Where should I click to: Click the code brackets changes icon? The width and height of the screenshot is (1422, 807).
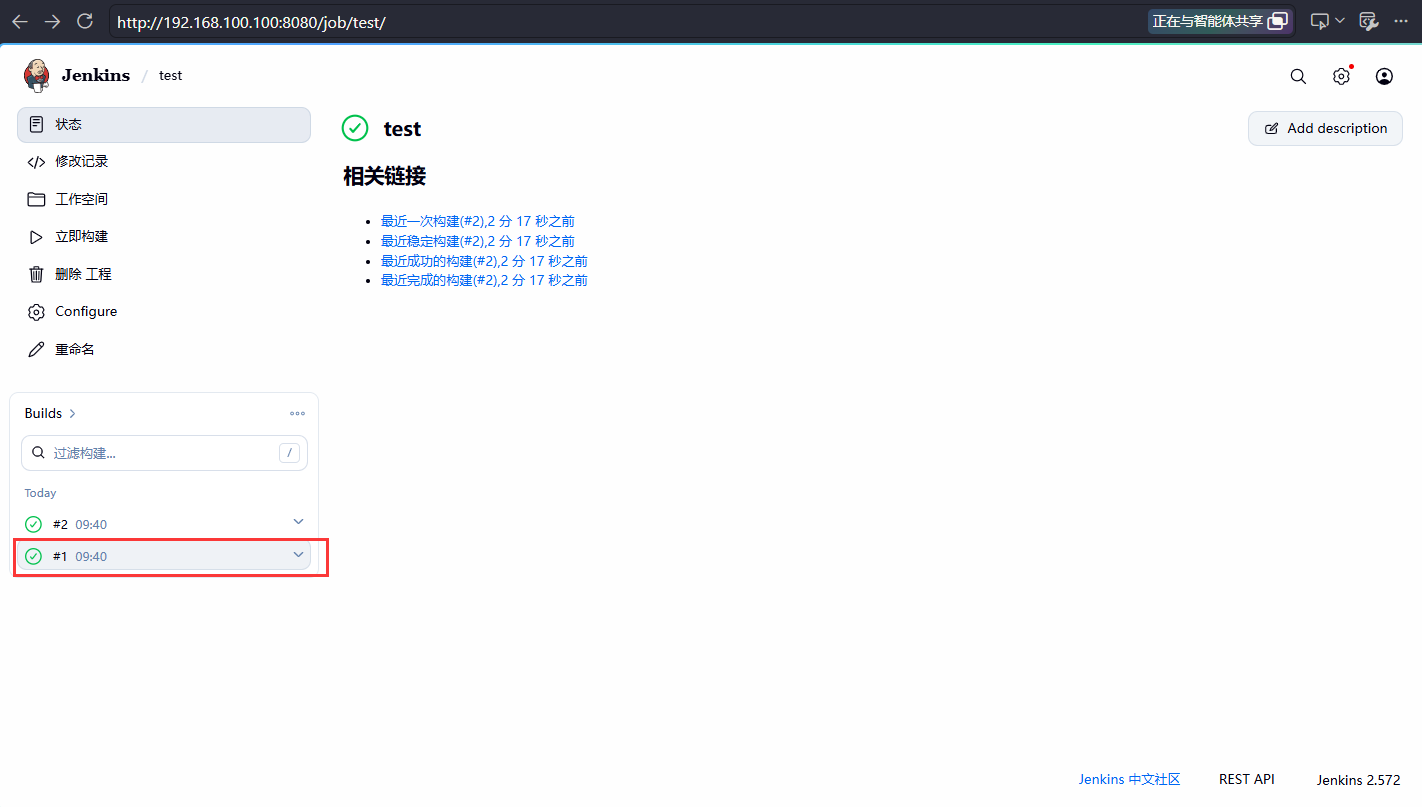click(36, 161)
